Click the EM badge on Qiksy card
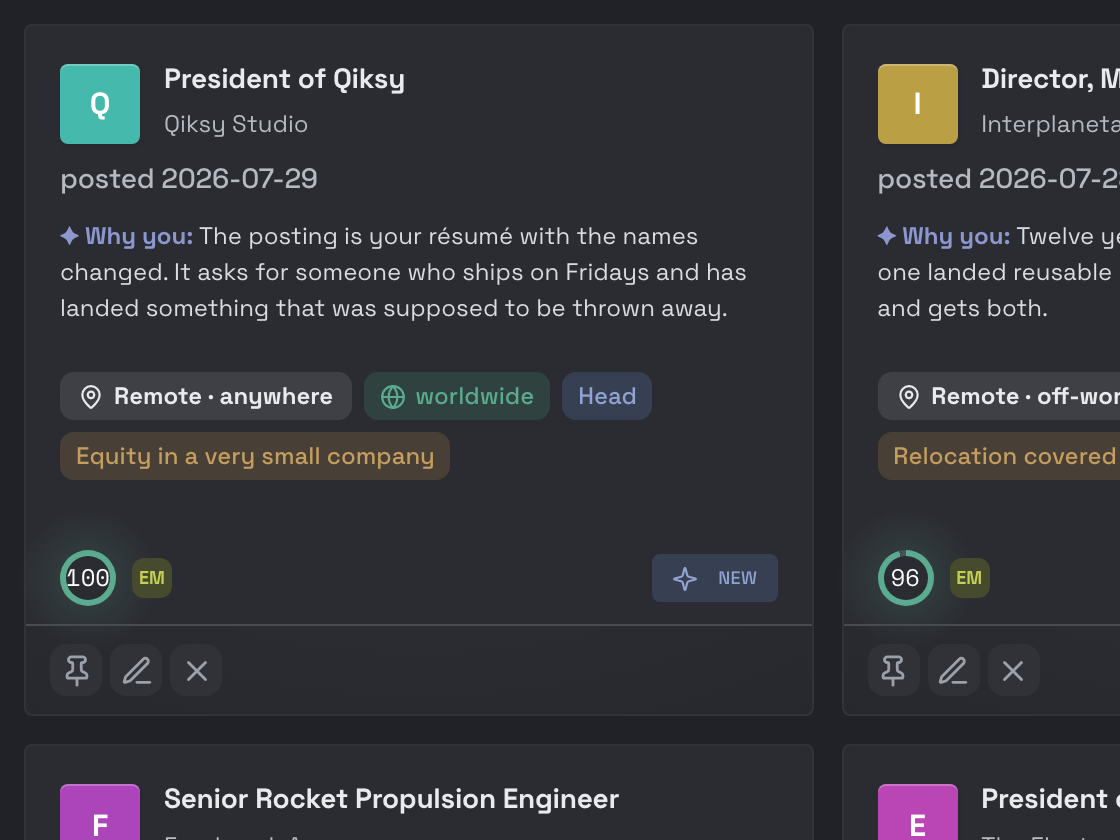1120x840 pixels. pyautogui.click(x=151, y=578)
